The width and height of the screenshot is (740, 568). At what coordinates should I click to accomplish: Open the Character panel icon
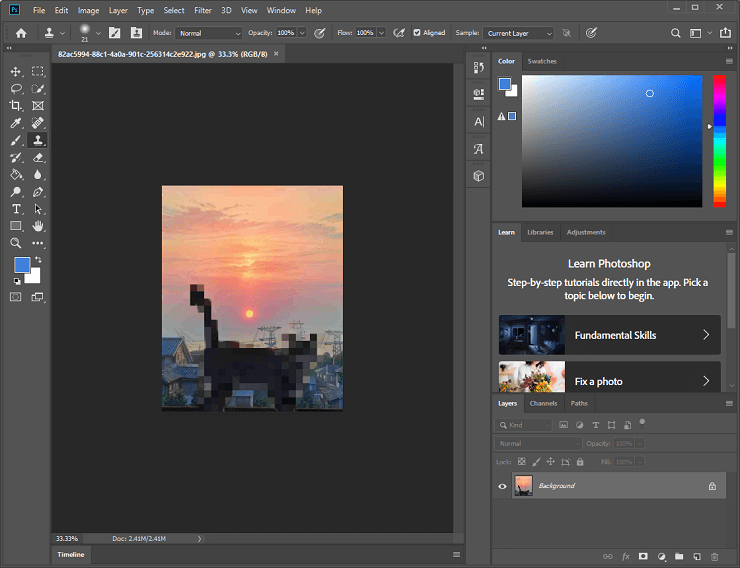tap(479, 122)
